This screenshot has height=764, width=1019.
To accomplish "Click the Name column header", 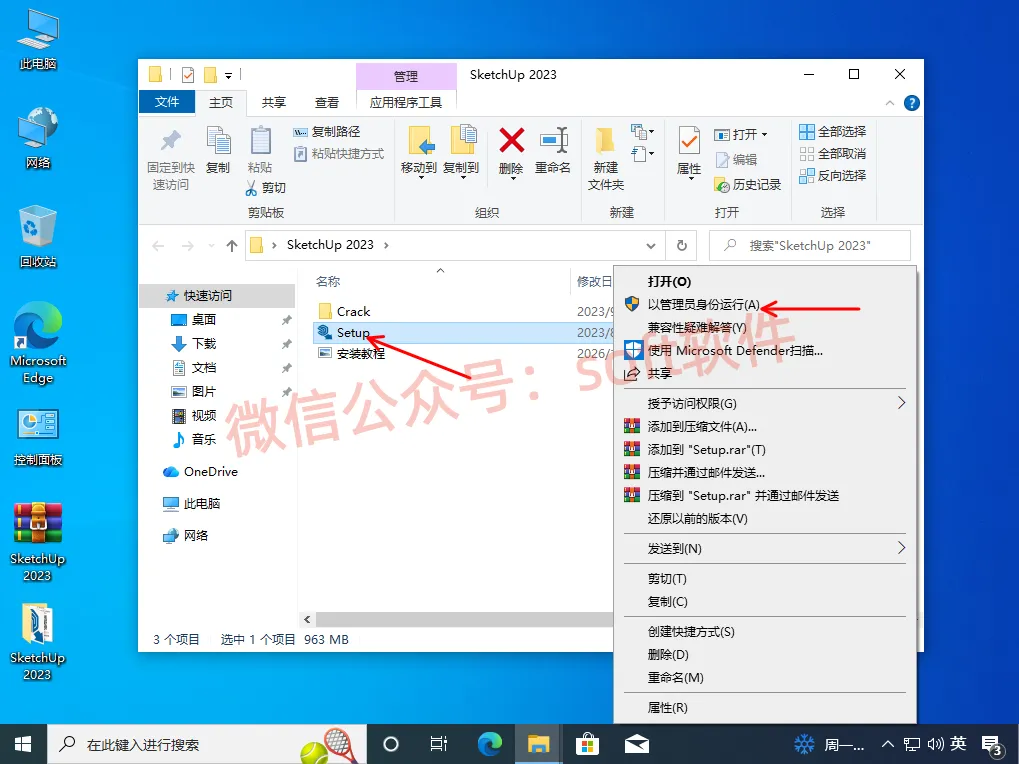I will [x=328, y=281].
